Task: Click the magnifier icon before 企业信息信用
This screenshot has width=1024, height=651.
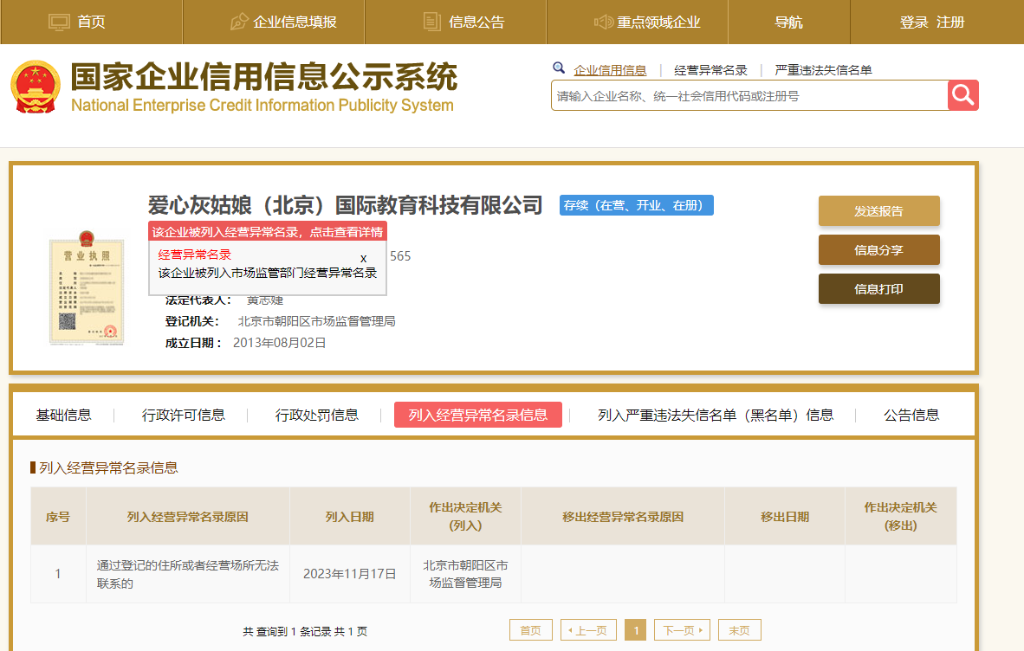Action: pos(560,68)
